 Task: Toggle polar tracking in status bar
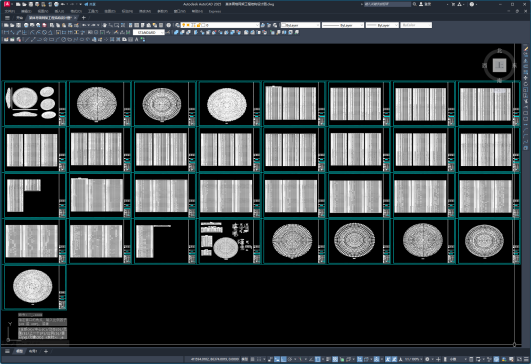click(x=290, y=359)
